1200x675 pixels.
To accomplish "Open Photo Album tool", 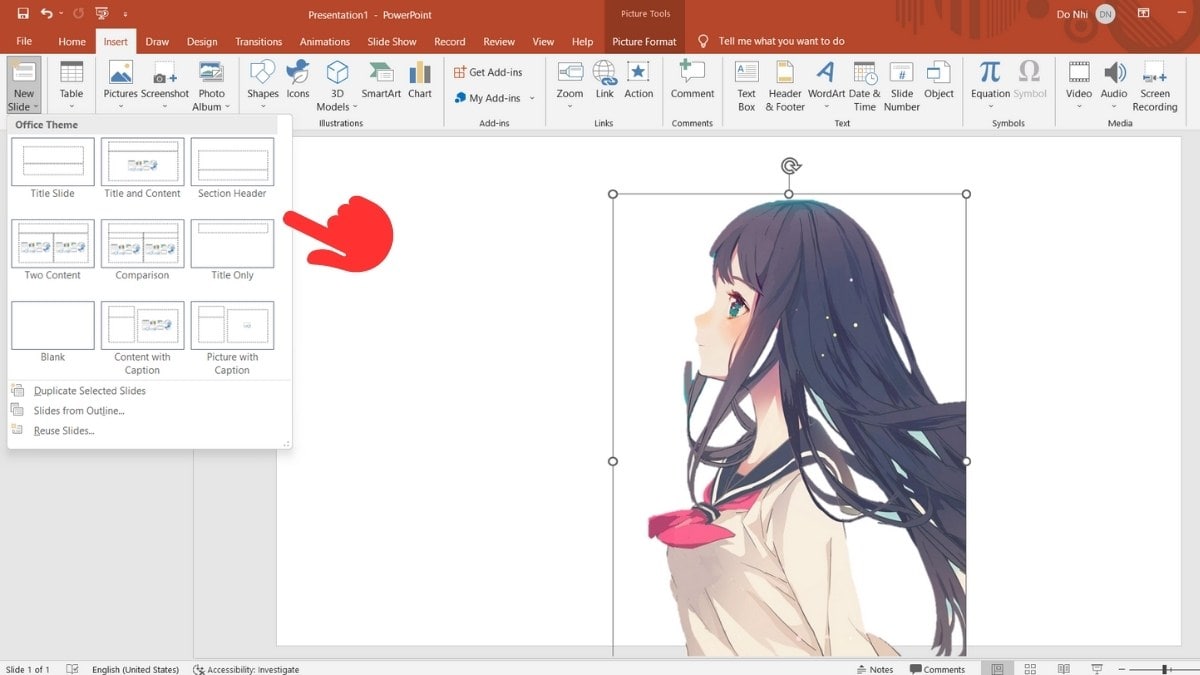I will [x=211, y=86].
